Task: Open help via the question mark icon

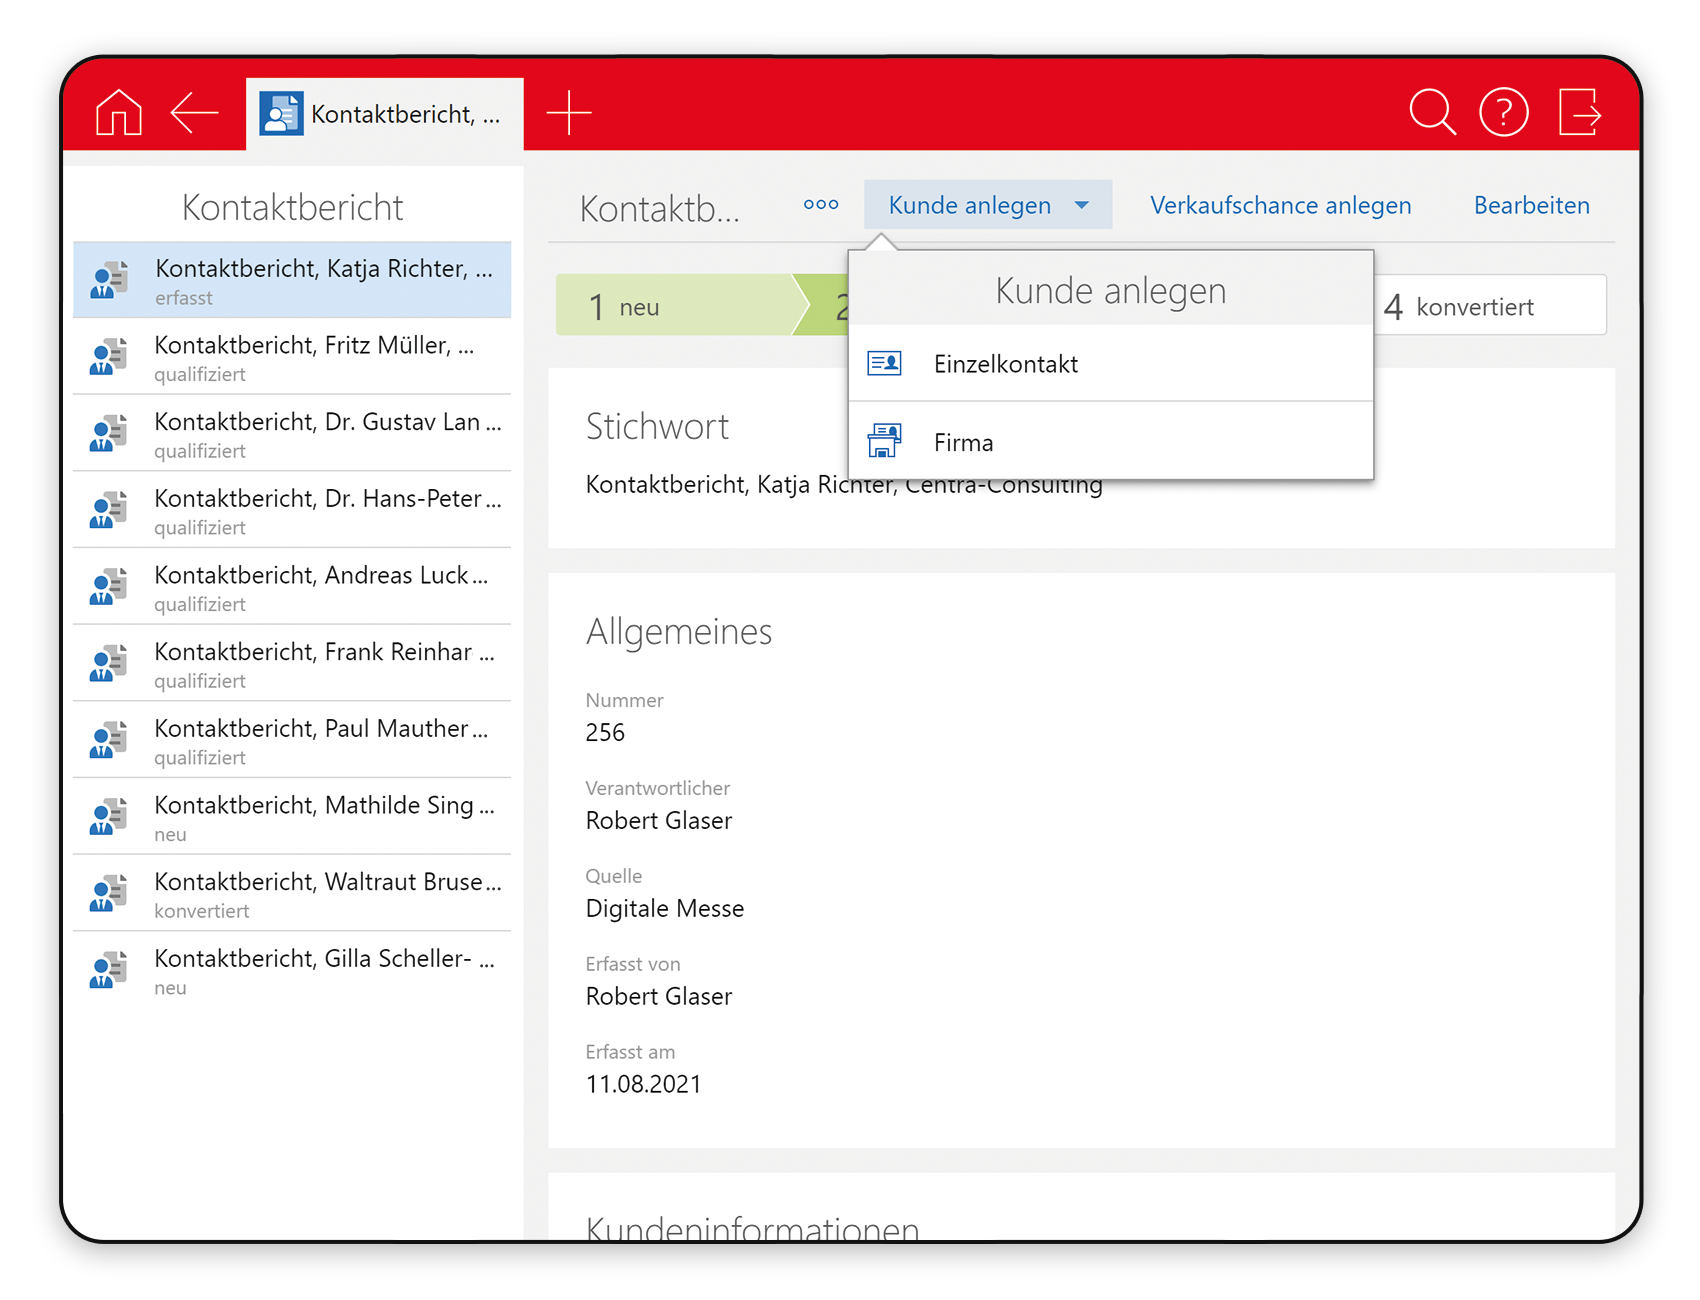Action: (1504, 113)
